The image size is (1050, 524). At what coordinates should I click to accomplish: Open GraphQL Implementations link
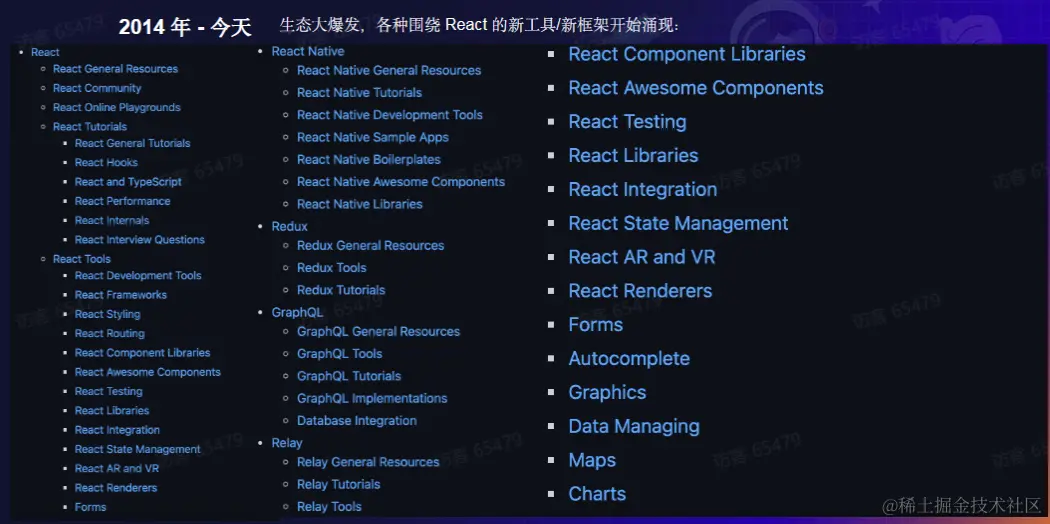pos(372,398)
